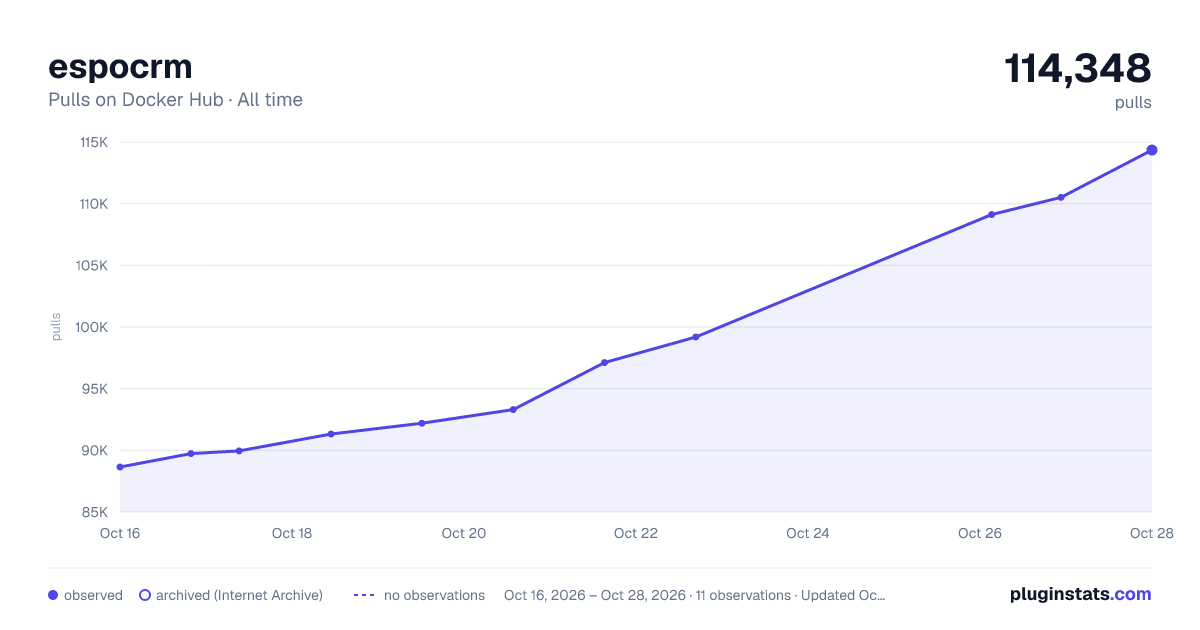
Task: Click the date range and observations note
Action: 695,595
